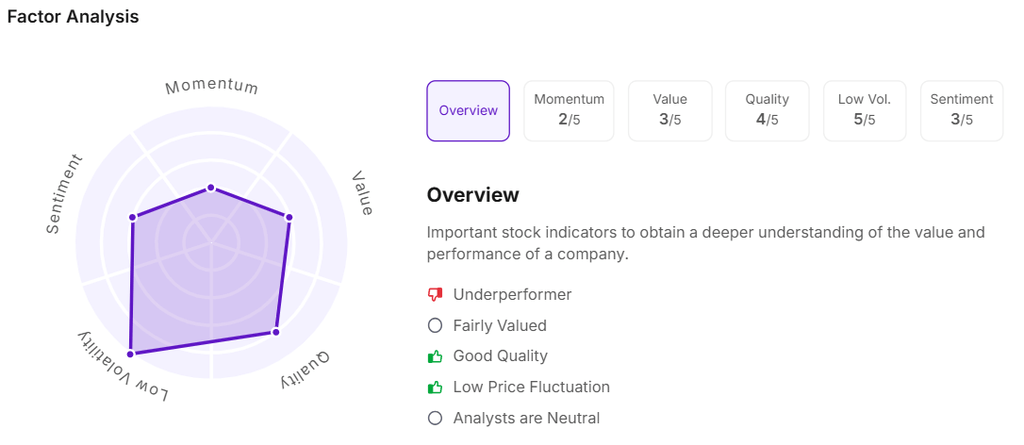The height and width of the screenshot is (445, 1024).
Task: Select the Overview tab
Action: 468,111
